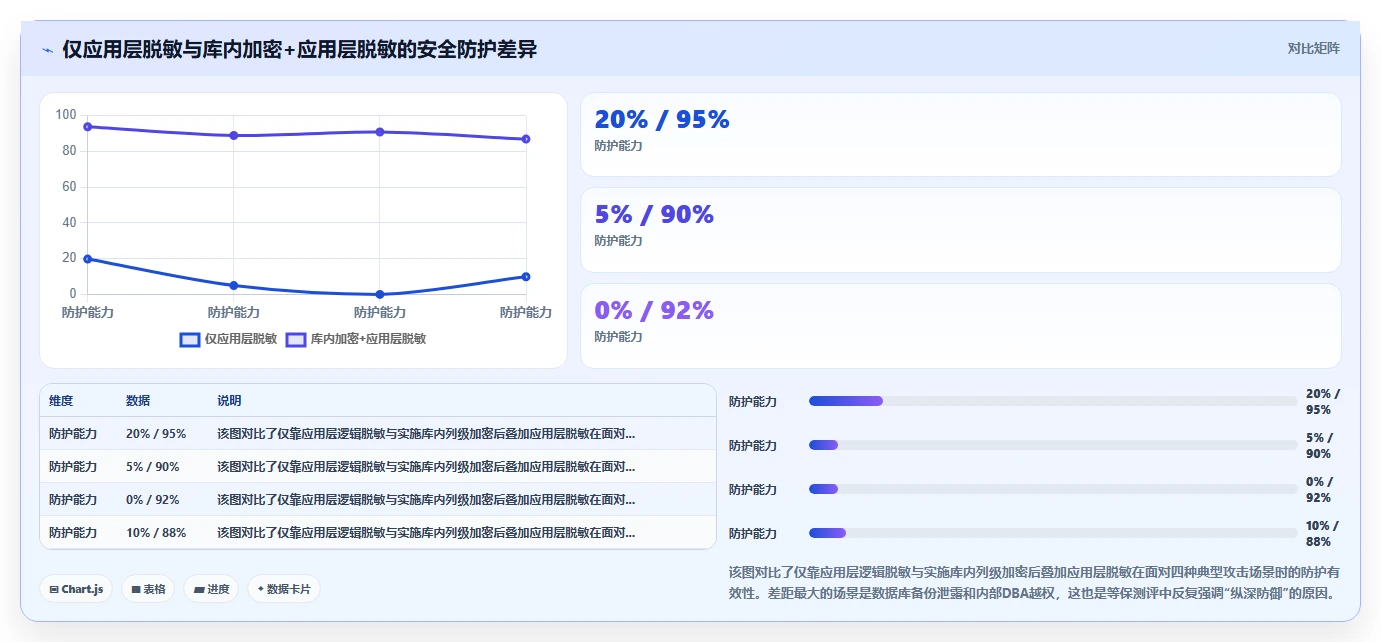Click the progress bar labeled 20% / 95%

[1053, 401]
